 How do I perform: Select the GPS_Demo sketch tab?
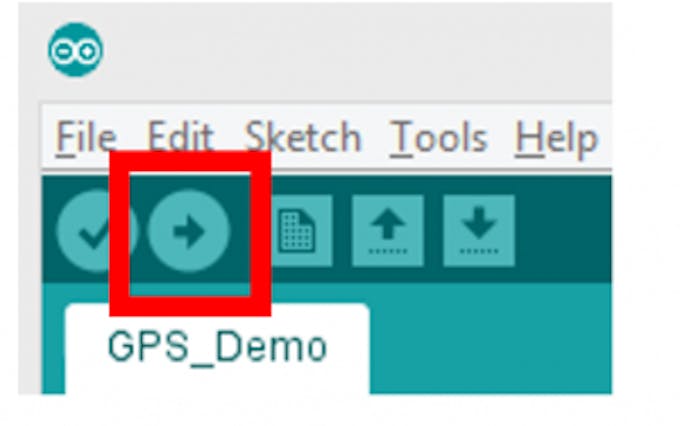pos(217,348)
